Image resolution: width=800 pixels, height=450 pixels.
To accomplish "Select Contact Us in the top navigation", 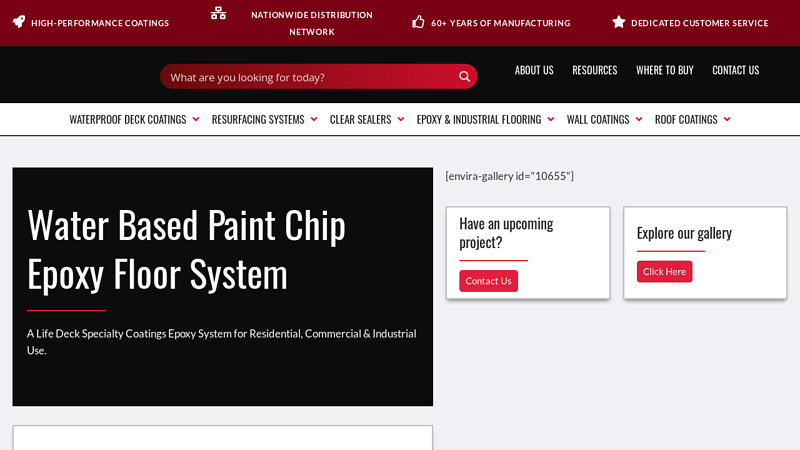I will [735, 70].
